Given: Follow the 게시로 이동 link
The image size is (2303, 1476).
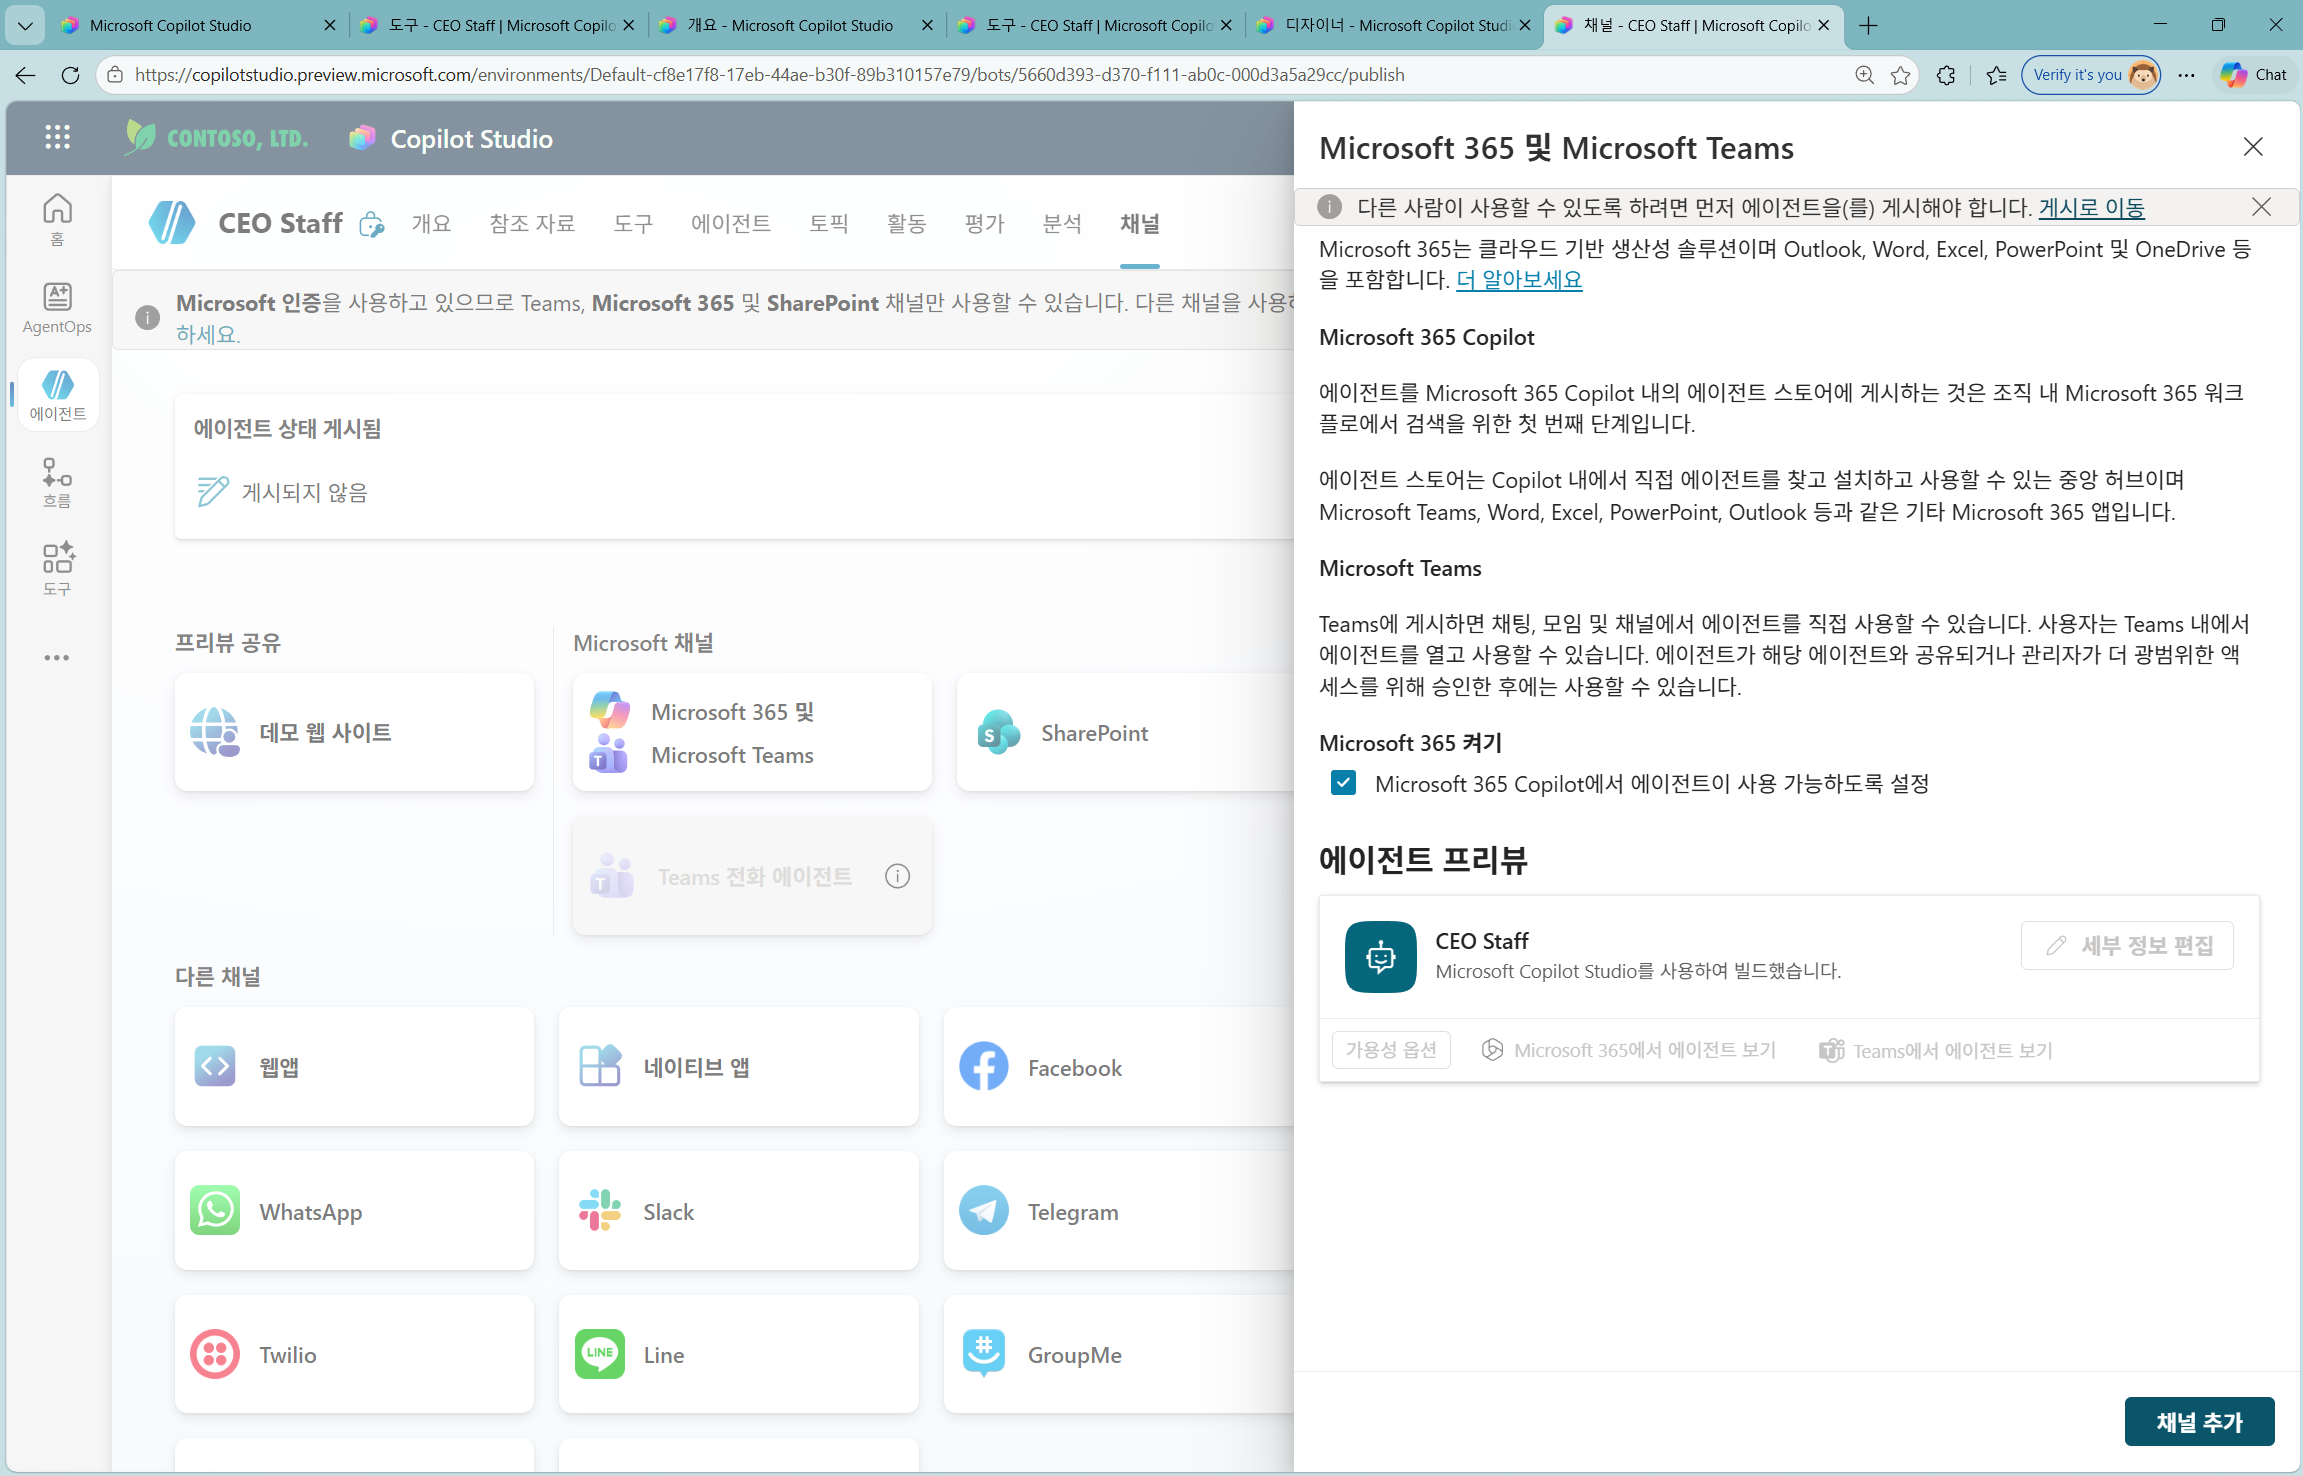Looking at the screenshot, I should coord(2091,207).
